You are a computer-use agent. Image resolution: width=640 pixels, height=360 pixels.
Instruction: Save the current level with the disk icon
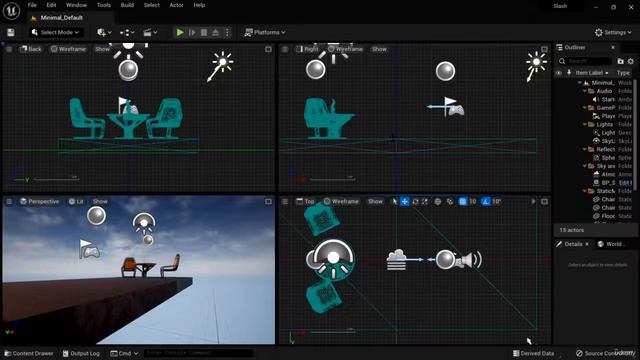(11, 32)
